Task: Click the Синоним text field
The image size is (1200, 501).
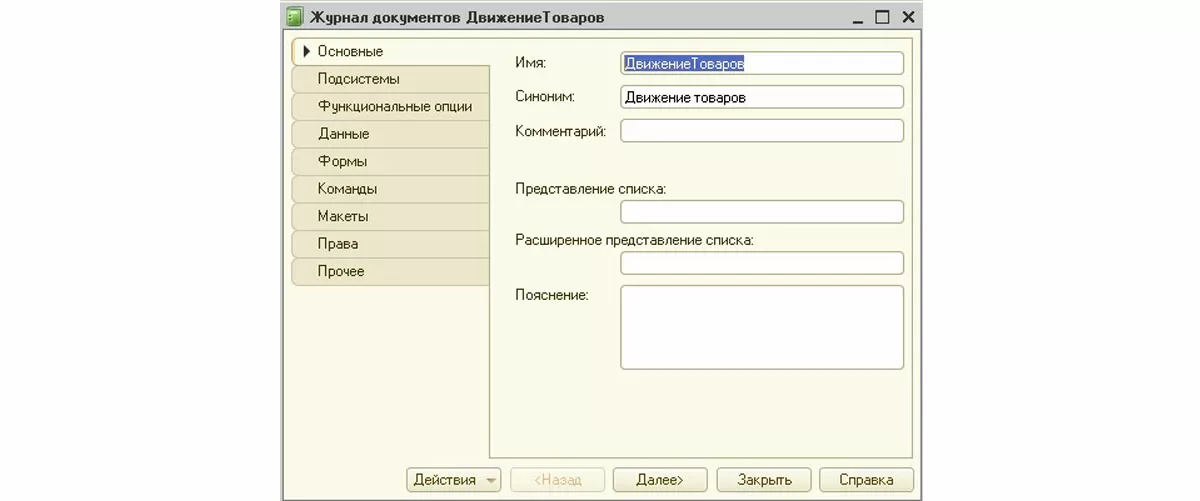Action: 761,97
